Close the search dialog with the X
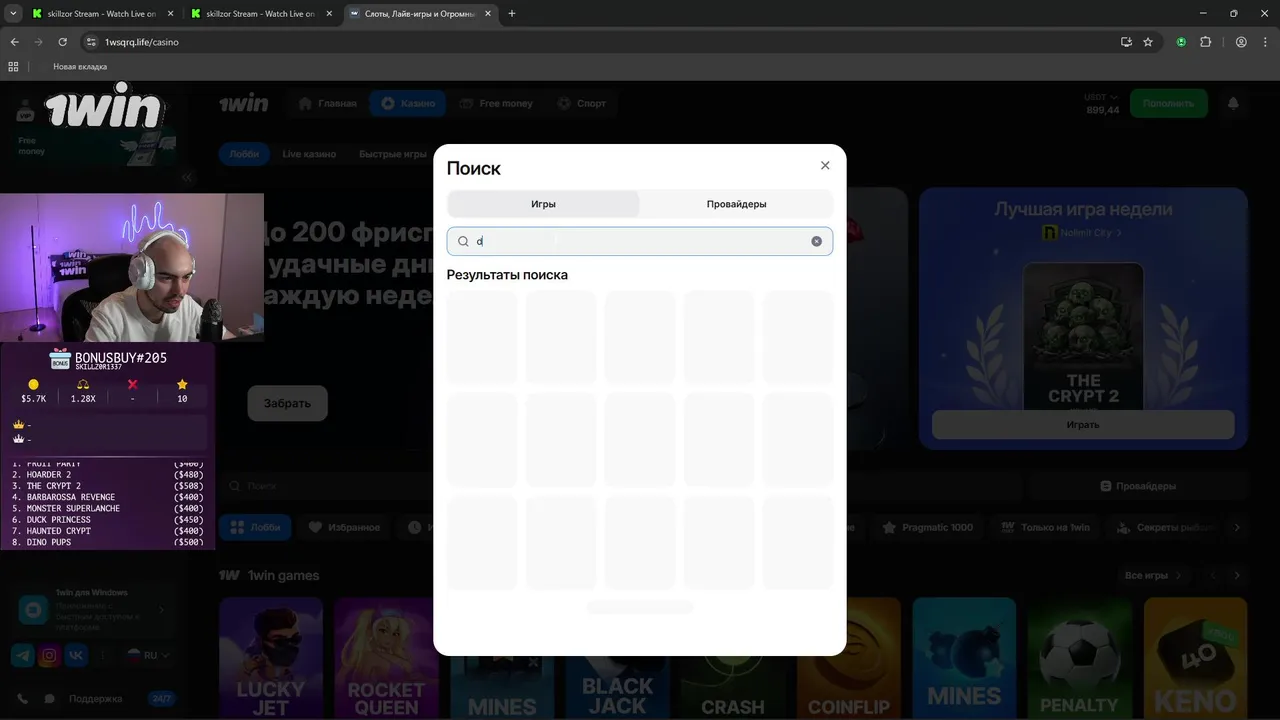This screenshot has height=720, width=1280. pos(825,166)
